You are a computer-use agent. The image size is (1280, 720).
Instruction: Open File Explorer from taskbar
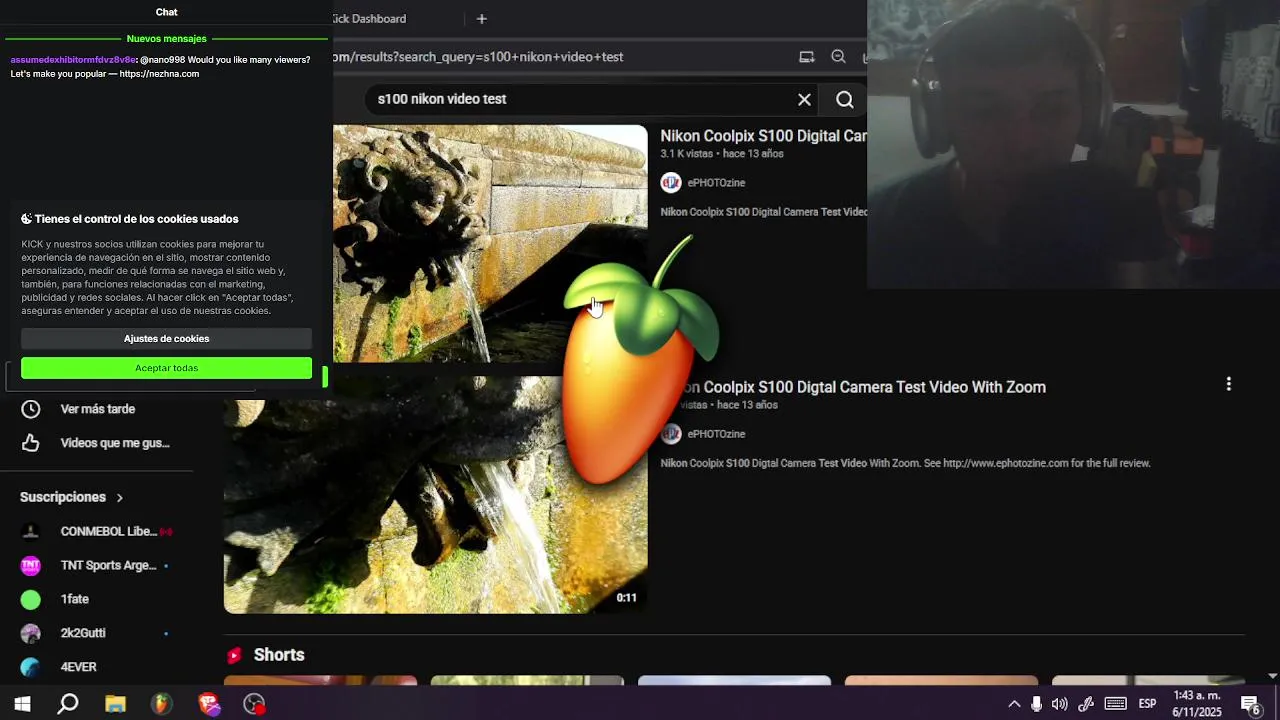[x=115, y=704]
